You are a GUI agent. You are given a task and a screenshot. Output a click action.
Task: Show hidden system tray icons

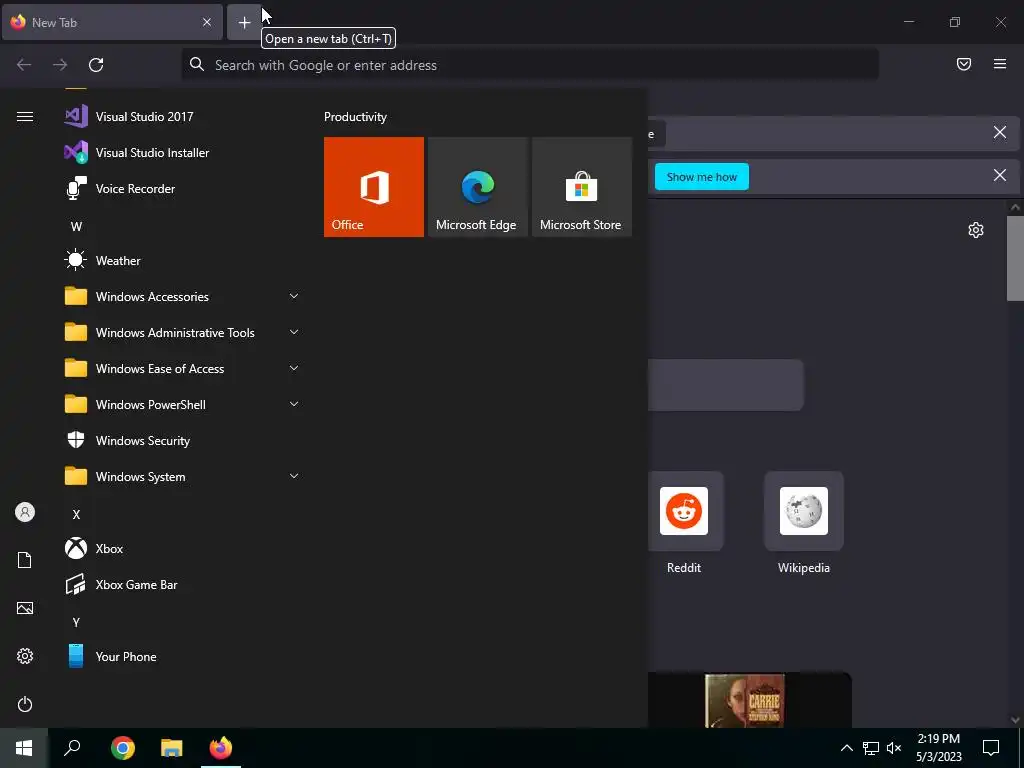coord(846,748)
